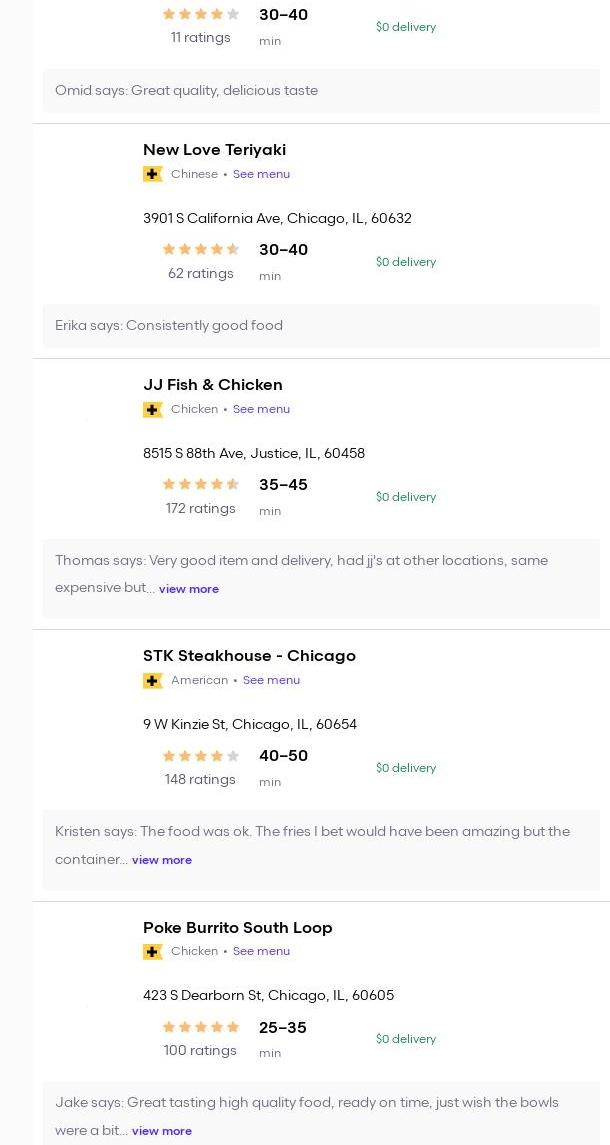Image resolution: width=610 pixels, height=1145 pixels.
Task: Click the five-star rating for Poke Burrito
Action: [x=201, y=1027]
